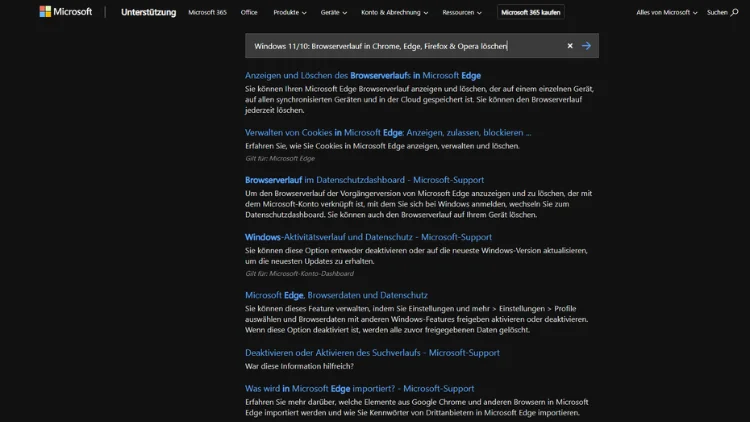Expand Alles von Microsoft dropdown
This screenshot has width=750, height=422.
[667, 12]
